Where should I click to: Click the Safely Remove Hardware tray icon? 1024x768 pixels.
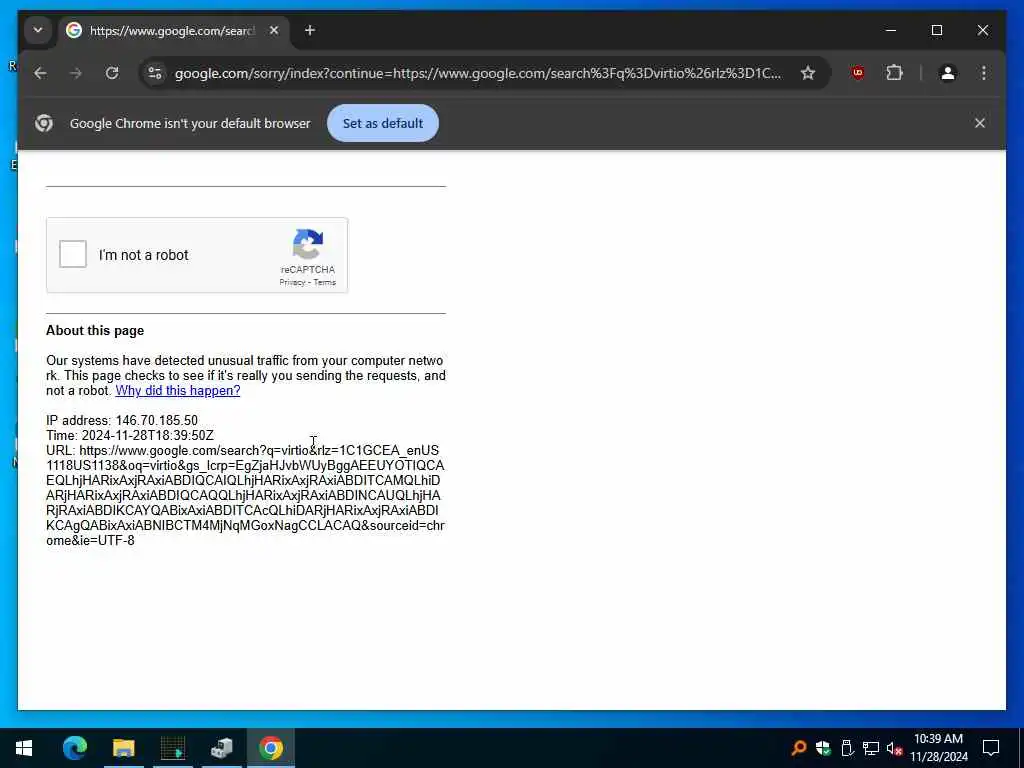coord(847,748)
